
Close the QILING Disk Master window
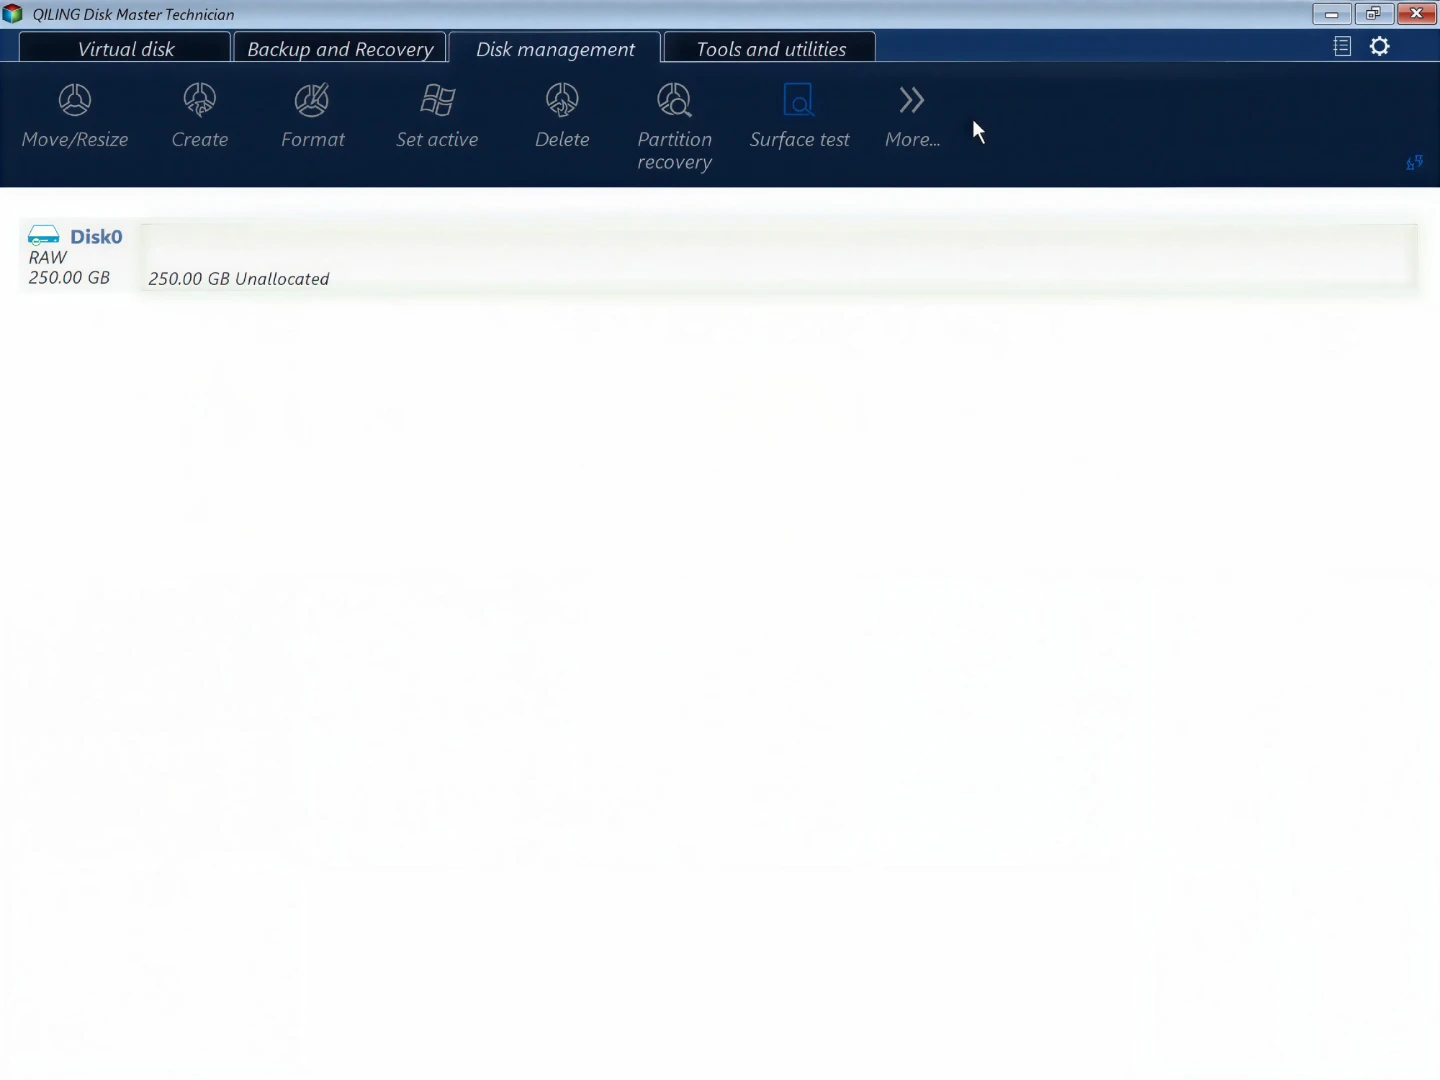tap(1416, 14)
